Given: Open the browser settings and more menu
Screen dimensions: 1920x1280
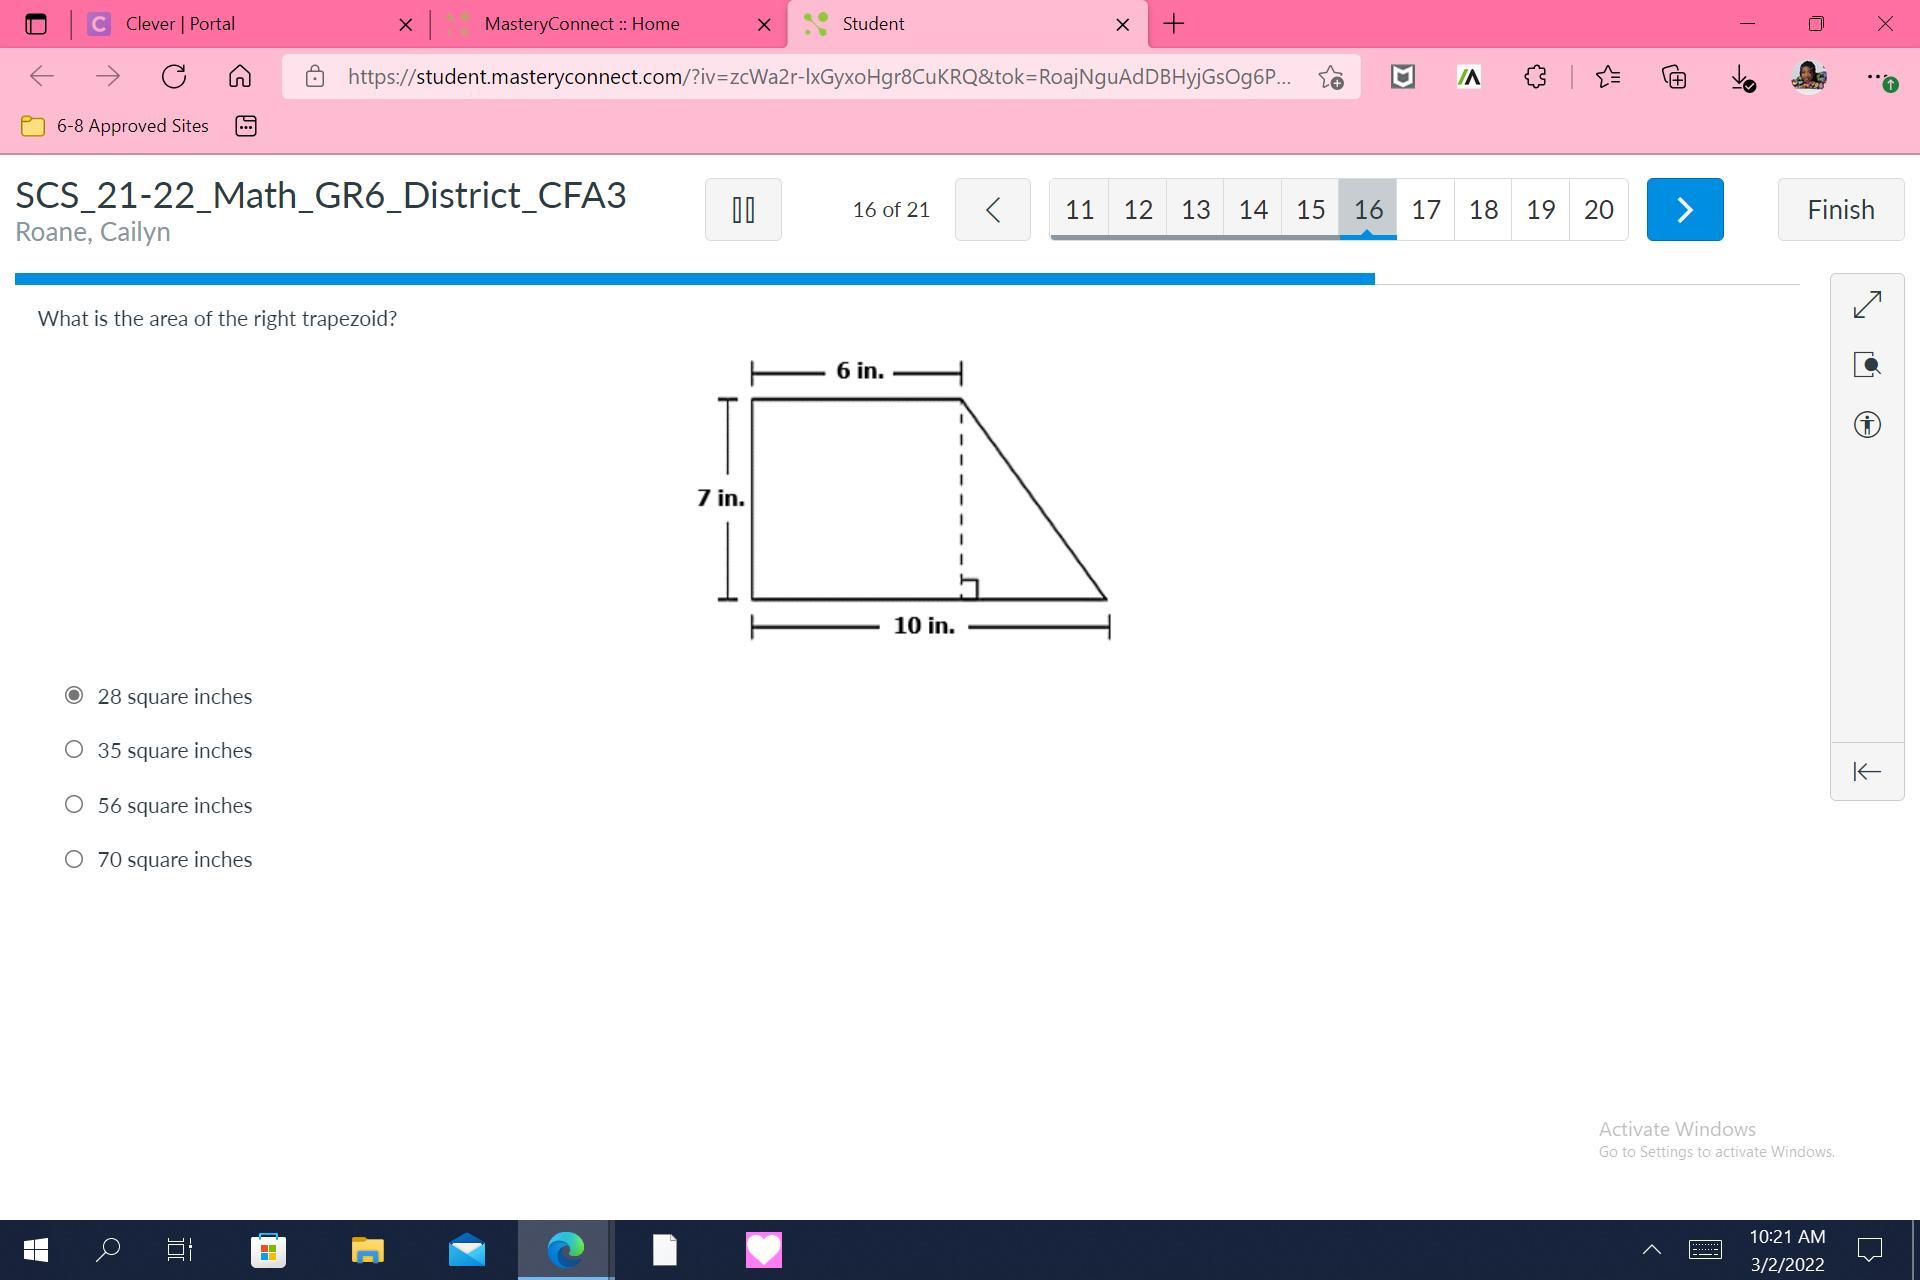Looking at the screenshot, I should pyautogui.click(x=1877, y=77).
